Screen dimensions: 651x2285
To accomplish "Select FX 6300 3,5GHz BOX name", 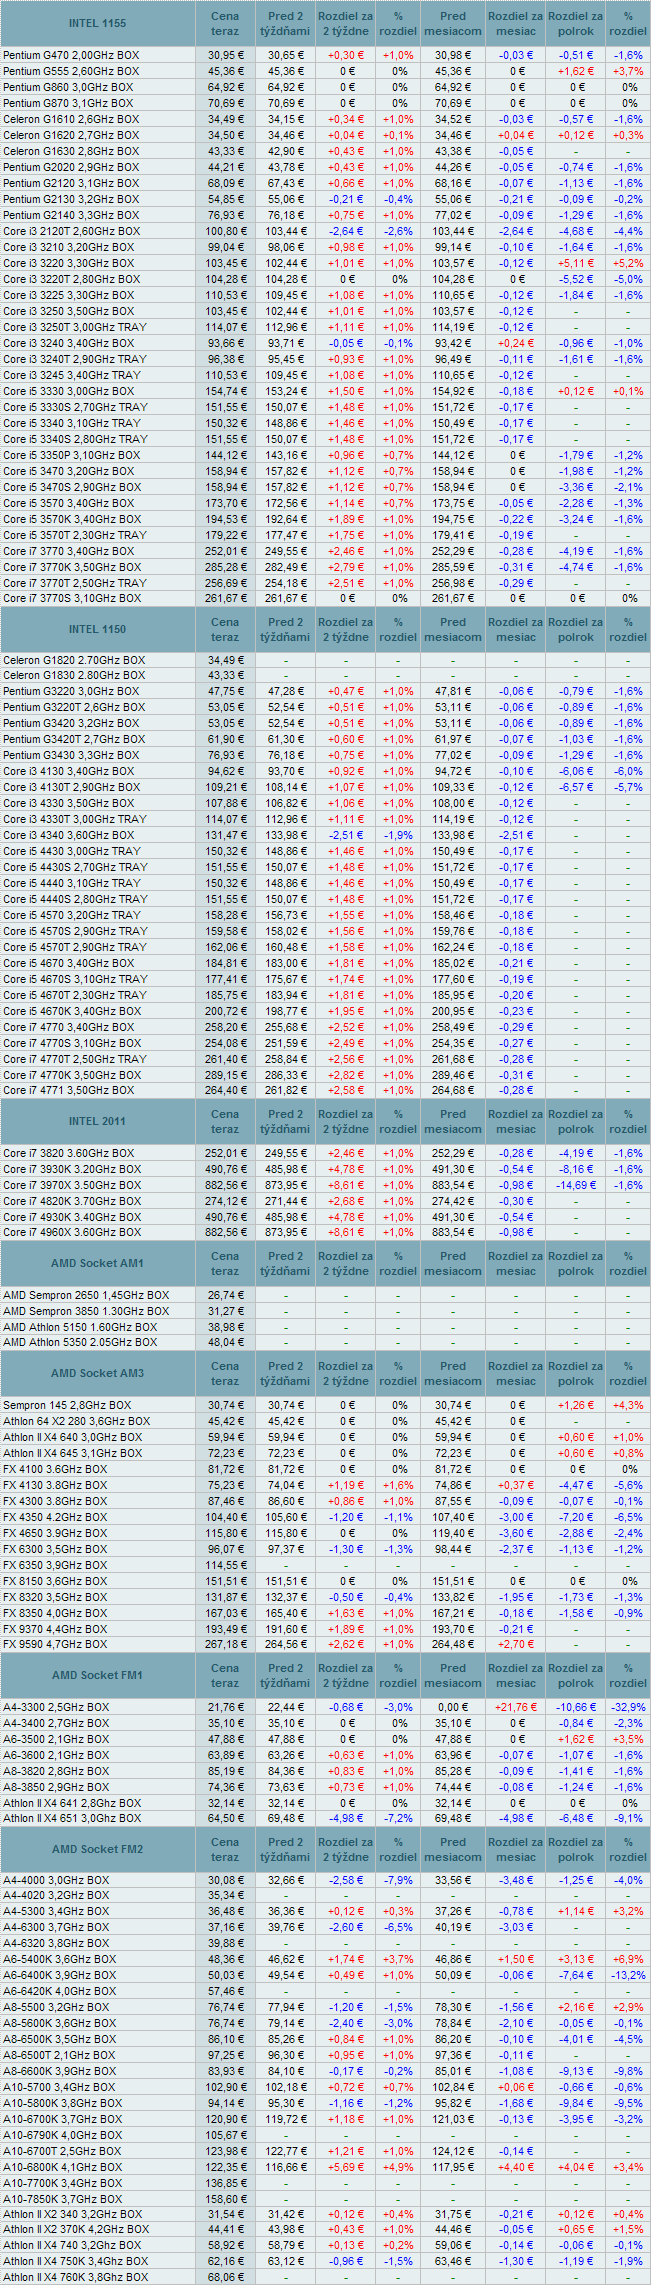I will tap(55, 1549).
